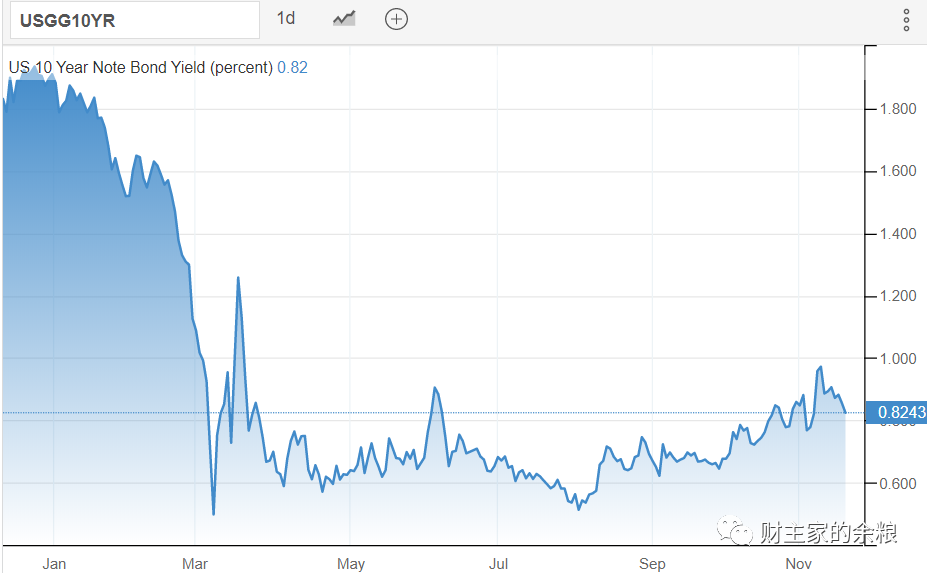Click the 1.000 price axis label
Viewport: 927px width, 573px height.
(897, 358)
